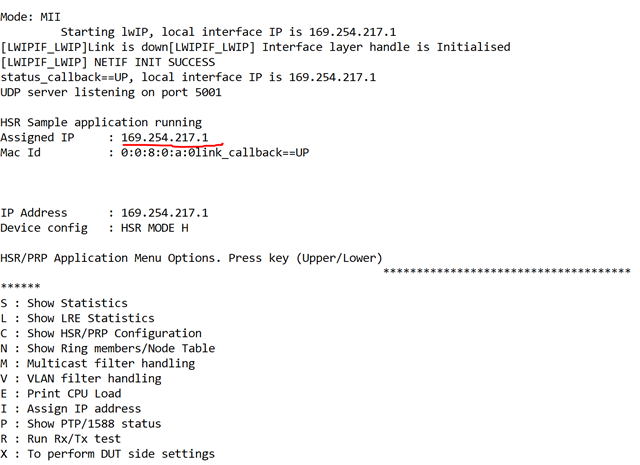Viewport: 640px width, 465px height.
Task: Select 'C : Show HSR/PRP Configuration' line
Action: (101, 333)
